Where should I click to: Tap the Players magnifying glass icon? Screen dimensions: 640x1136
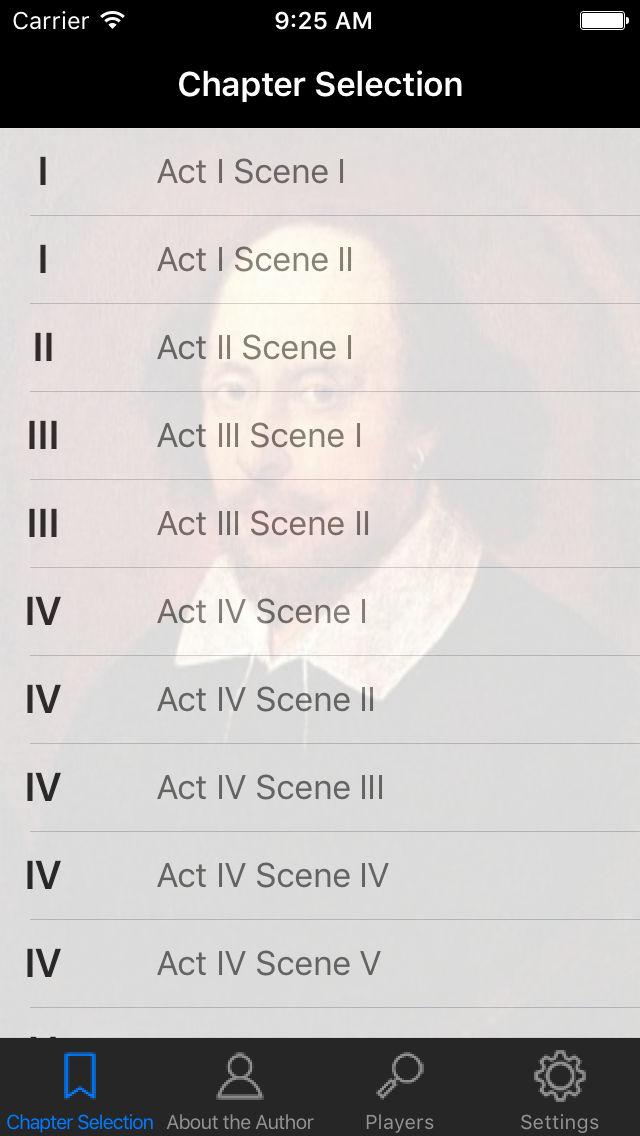point(400,1077)
